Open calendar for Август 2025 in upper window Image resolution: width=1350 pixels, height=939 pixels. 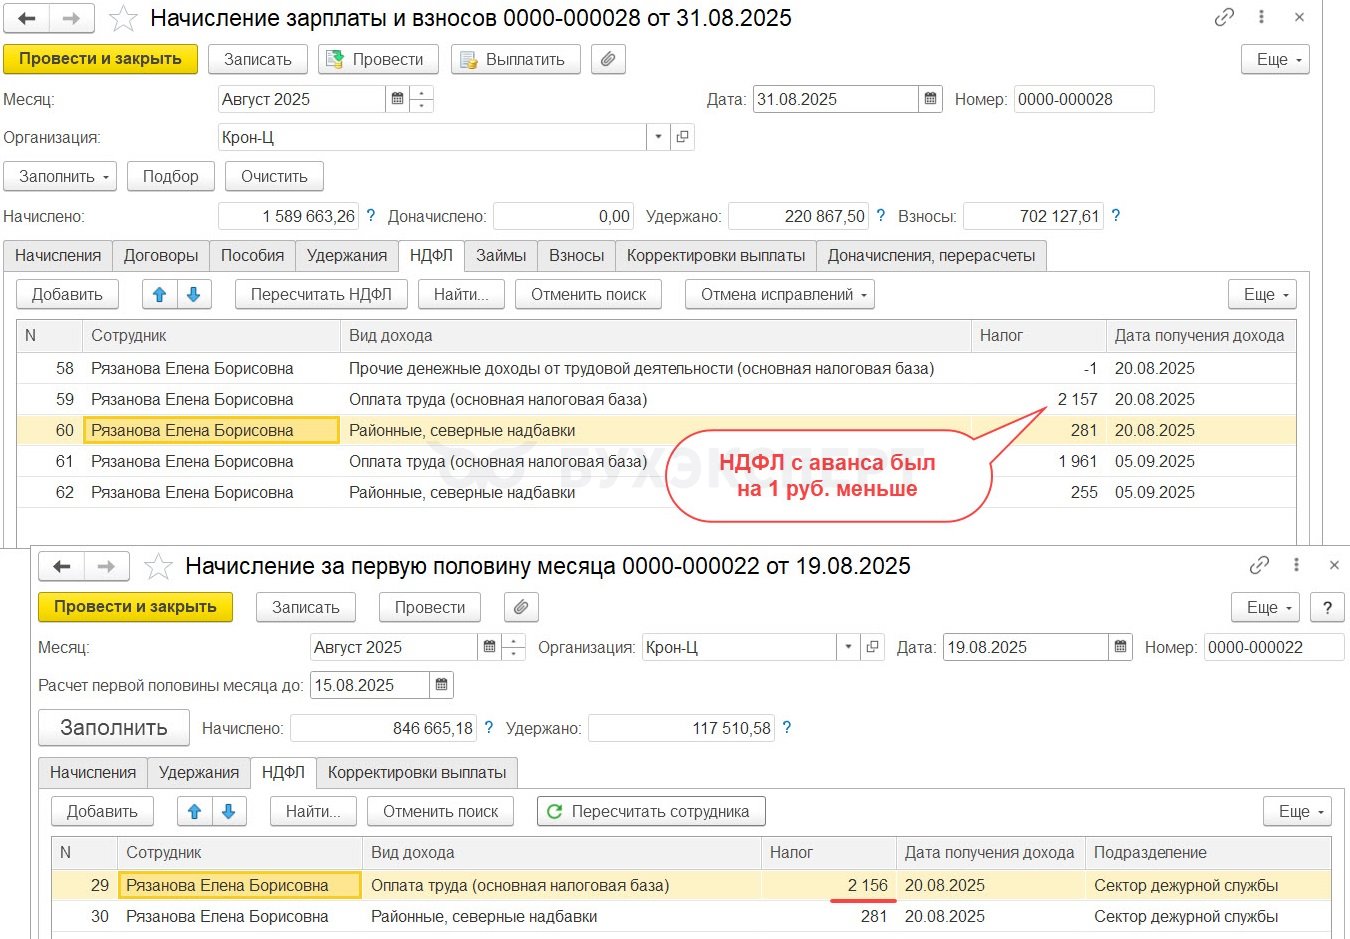click(398, 99)
